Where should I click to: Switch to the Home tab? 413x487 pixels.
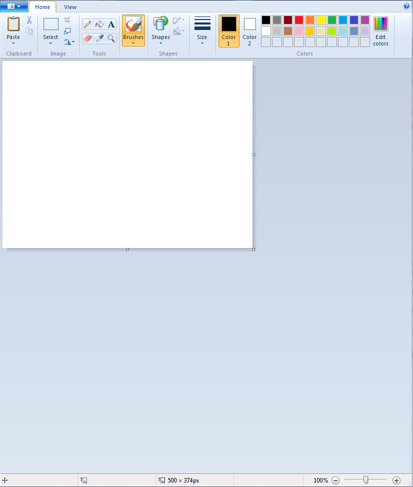pyautogui.click(x=42, y=7)
